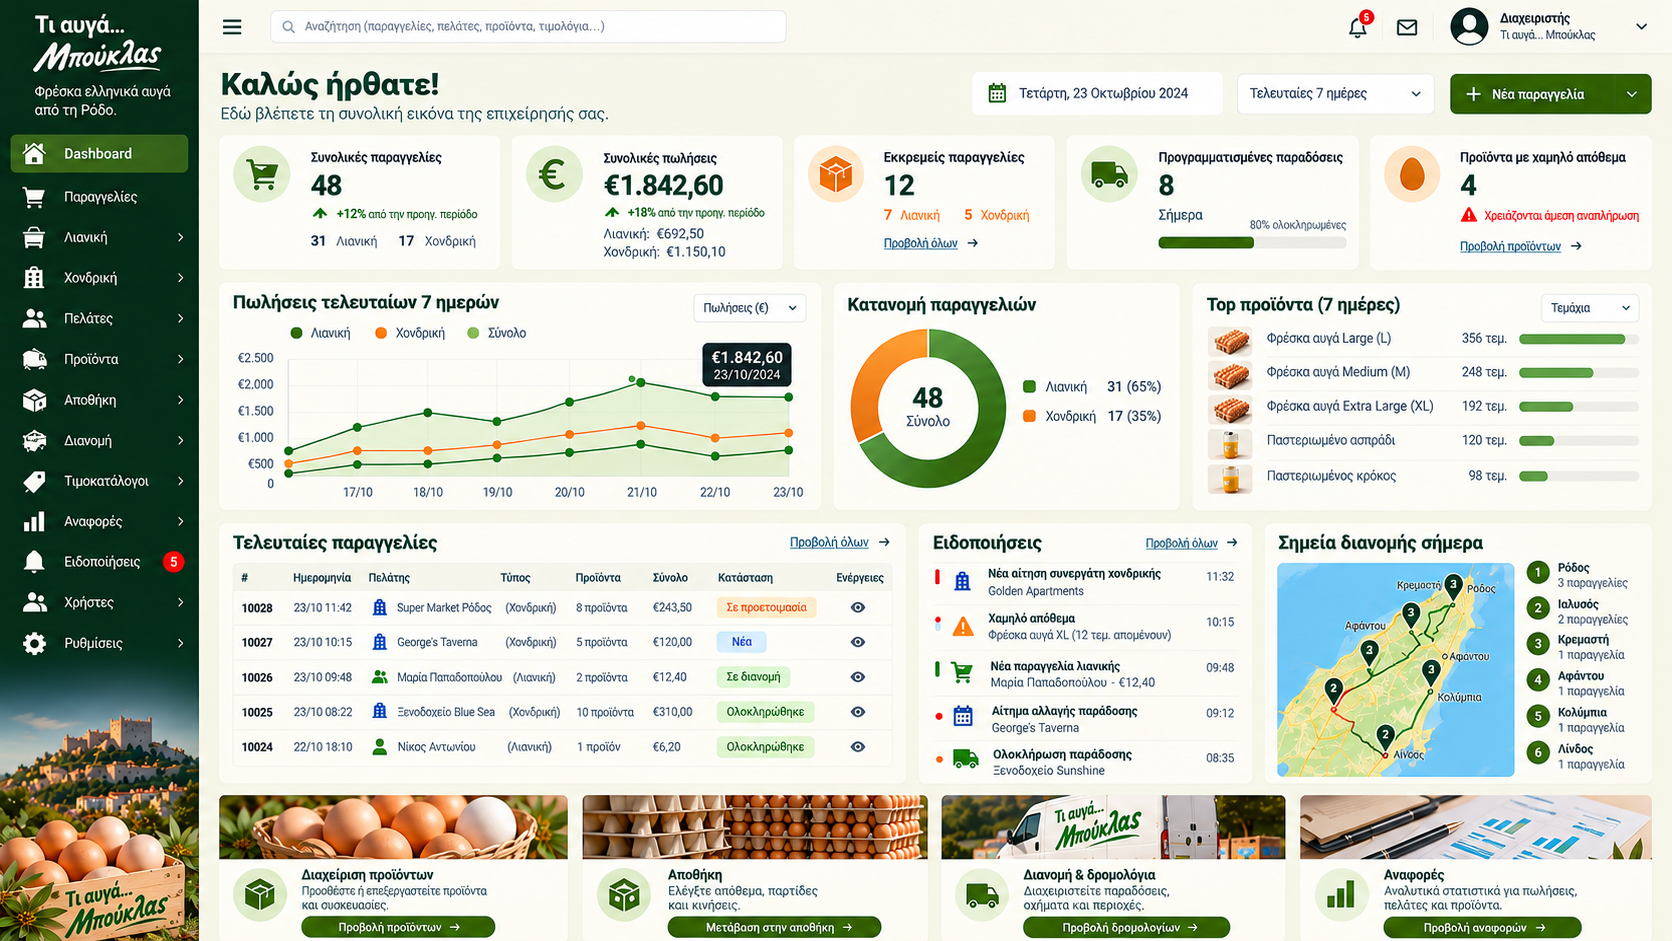This screenshot has width=1672, height=941.
Task: Click the truck icon in Διανομή & δρομολόγια card
Action: (982, 894)
